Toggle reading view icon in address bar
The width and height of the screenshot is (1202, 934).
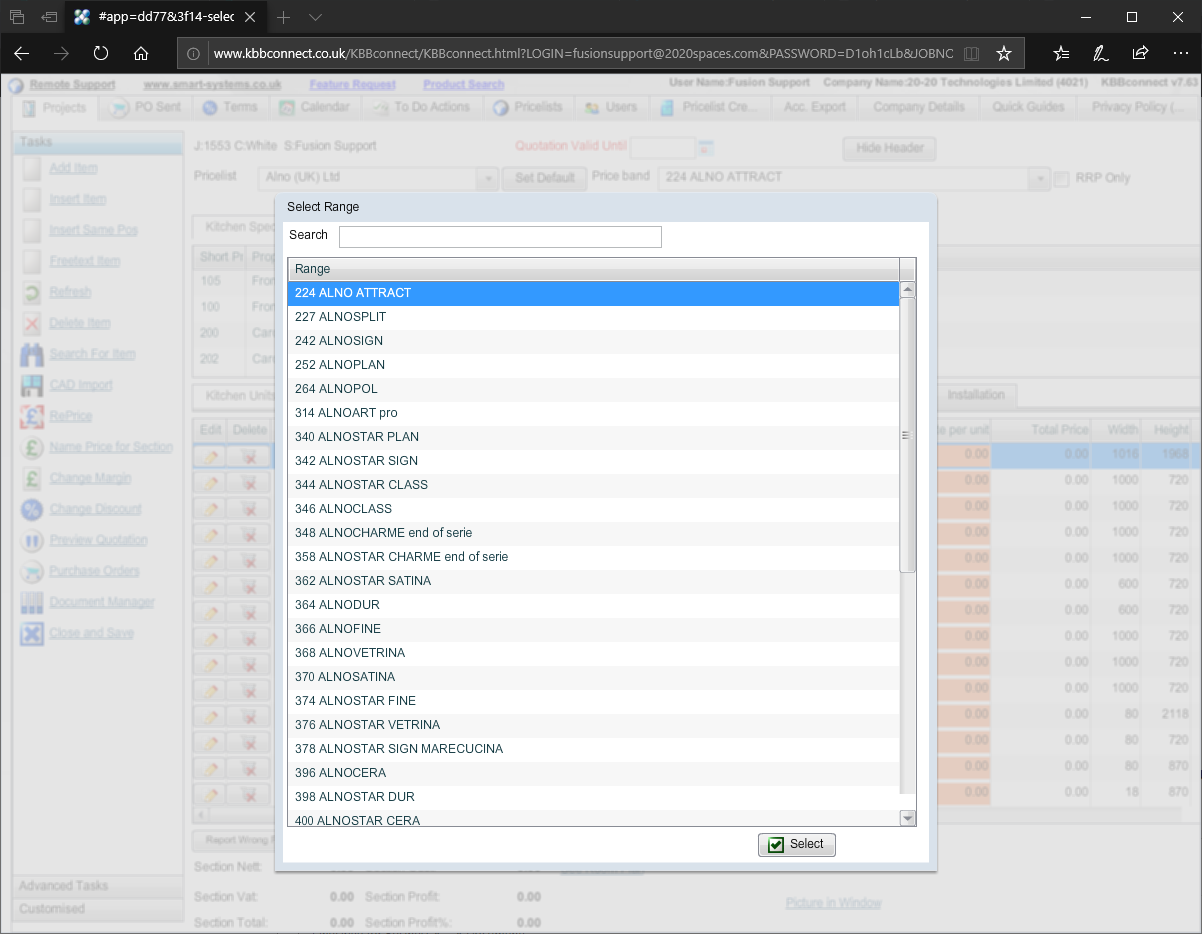pos(971,53)
